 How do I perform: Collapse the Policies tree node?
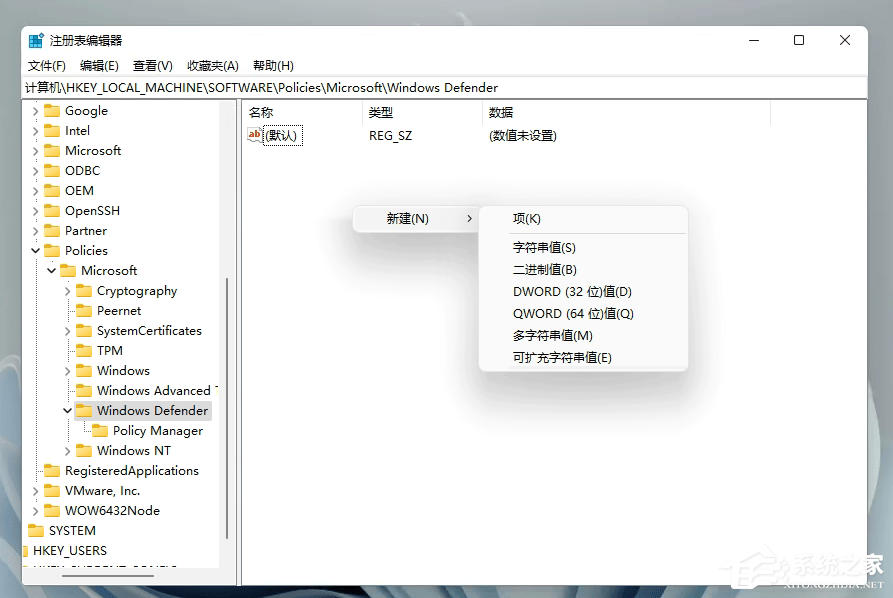click(36, 250)
